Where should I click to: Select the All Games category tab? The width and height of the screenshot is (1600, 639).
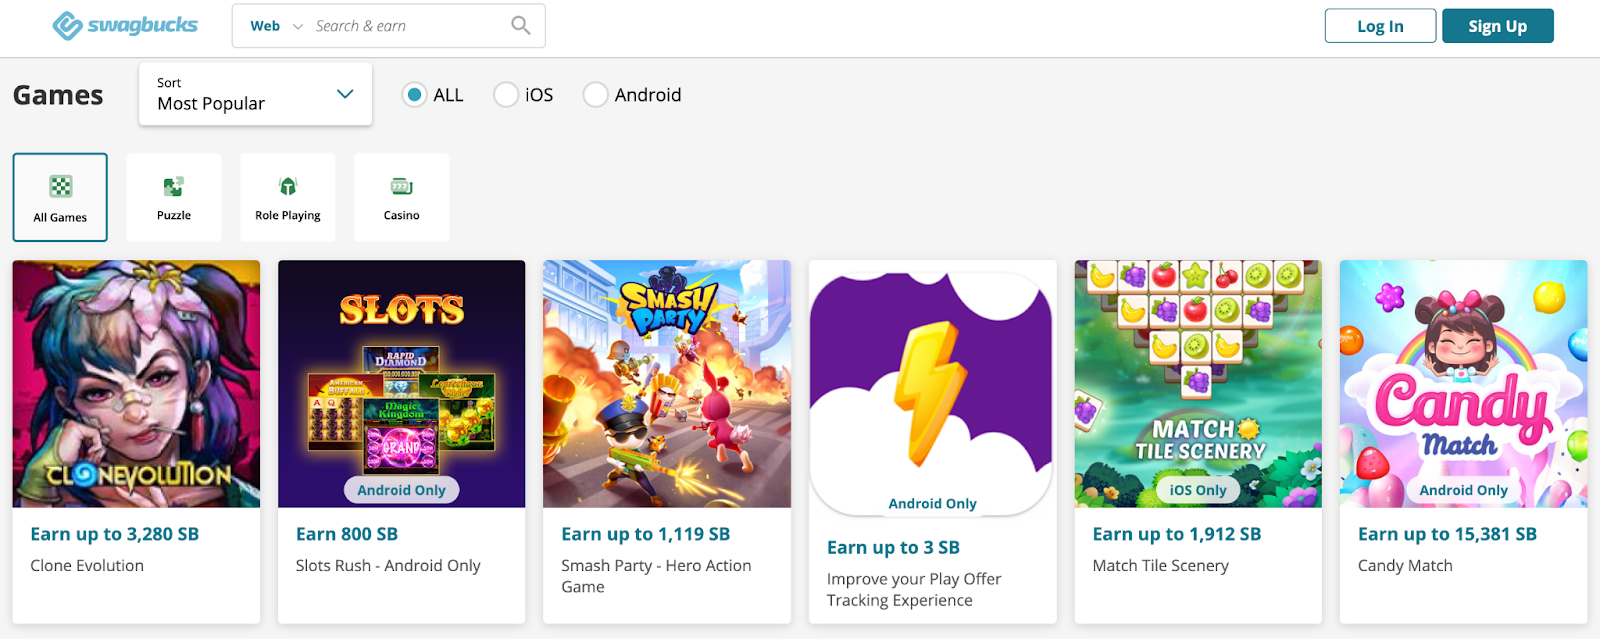coord(60,197)
